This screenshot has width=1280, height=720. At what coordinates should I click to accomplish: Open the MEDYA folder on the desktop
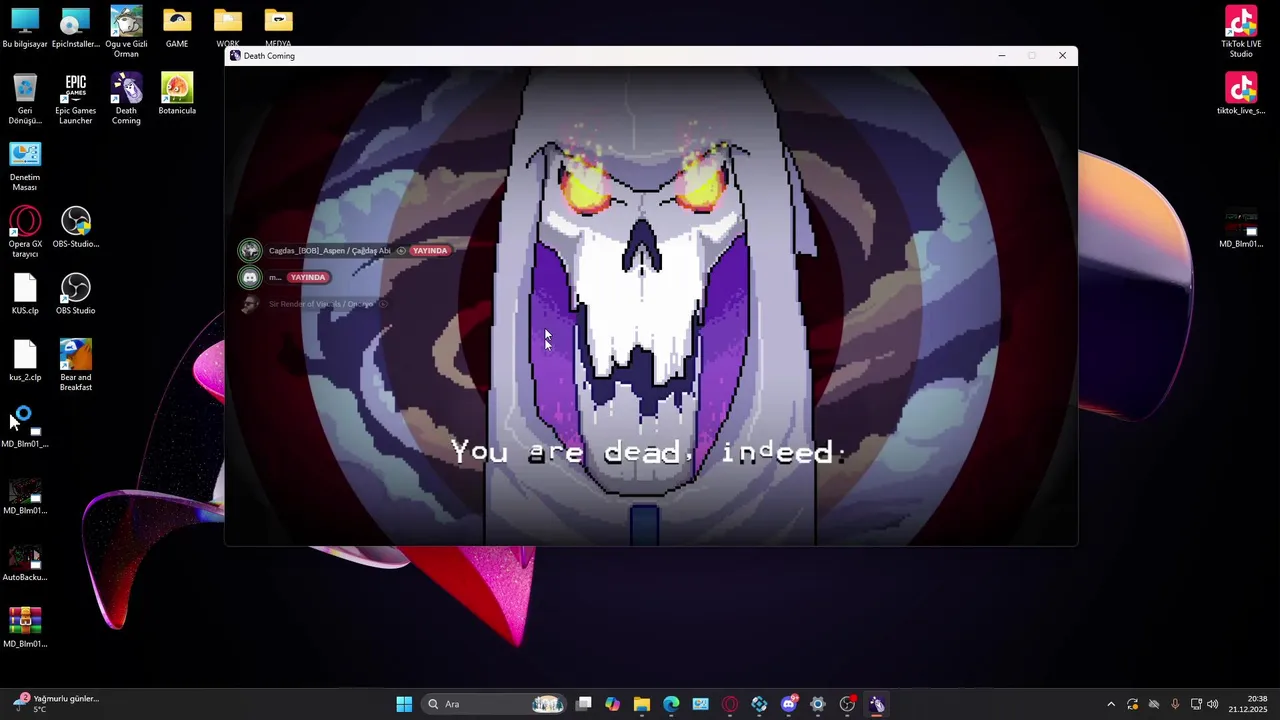click(278, 28)
